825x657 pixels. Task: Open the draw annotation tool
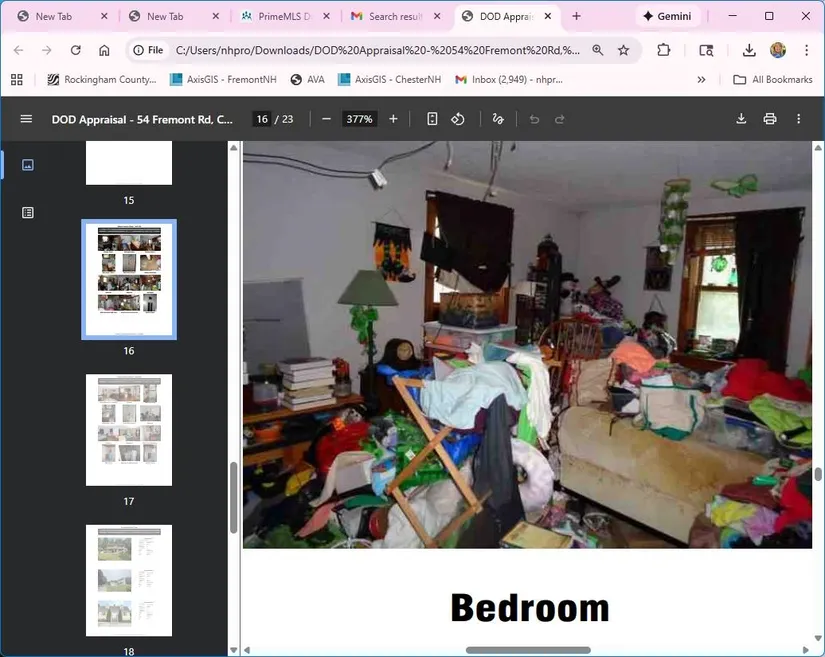(x=498, y=119)
